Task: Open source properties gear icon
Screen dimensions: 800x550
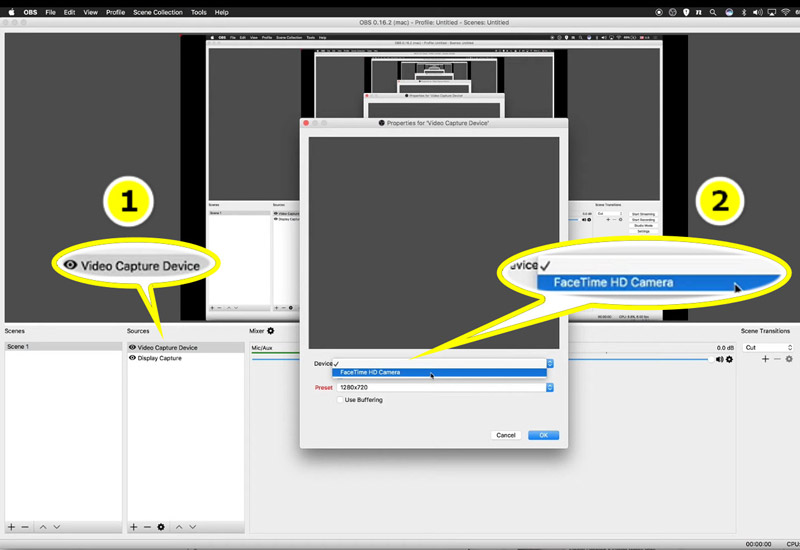Action: click(161, 526)
